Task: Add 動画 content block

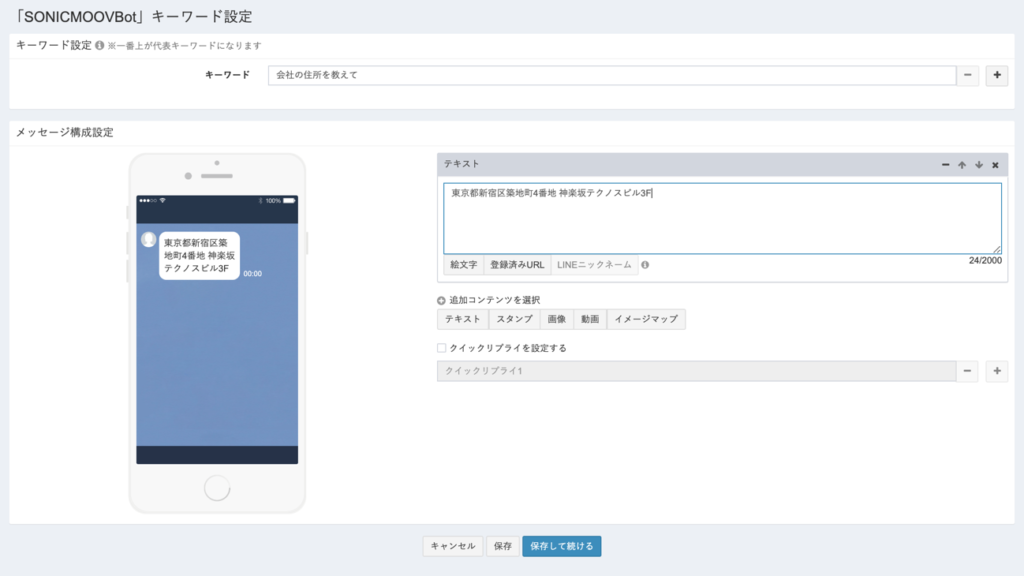Action: click(590, 319)
